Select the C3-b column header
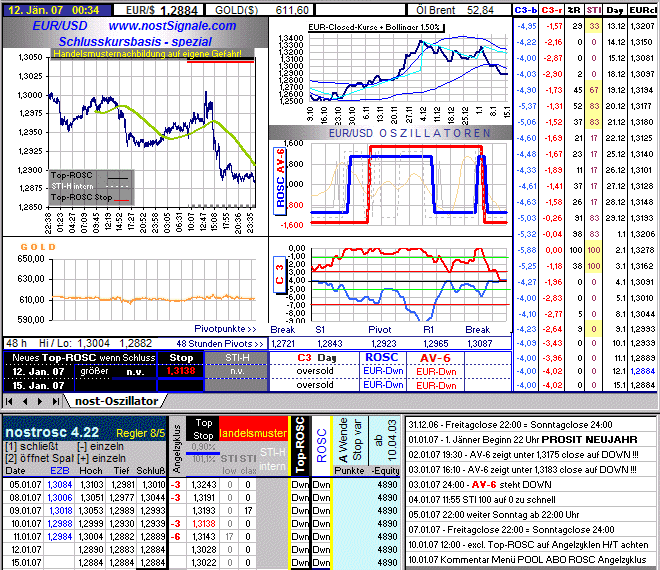The width and height of the screenshot is (660, 570). [x=526, y=10]
